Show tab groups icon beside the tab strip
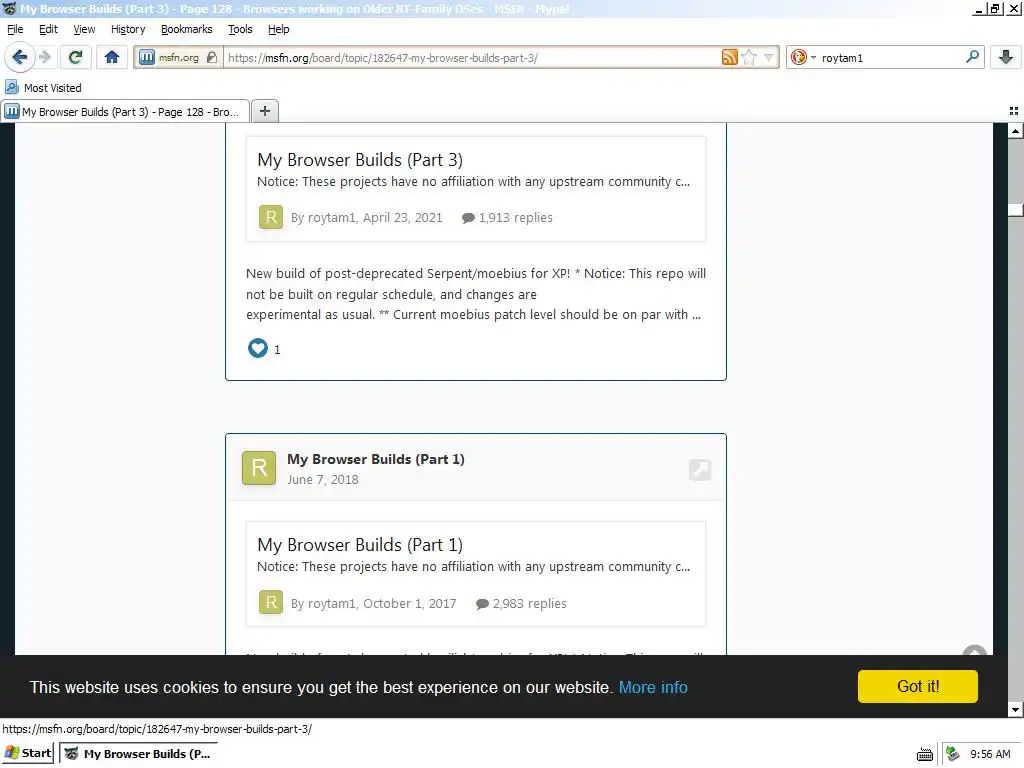This screenshot has width=1024, height=768. pyautogui.click(x=1014, y=111)
